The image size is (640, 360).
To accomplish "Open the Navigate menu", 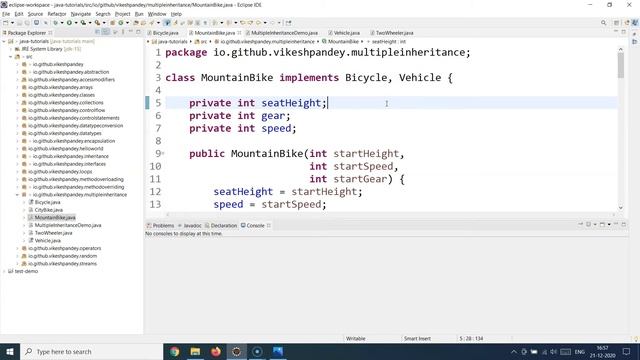I will (x=81, y=14).
